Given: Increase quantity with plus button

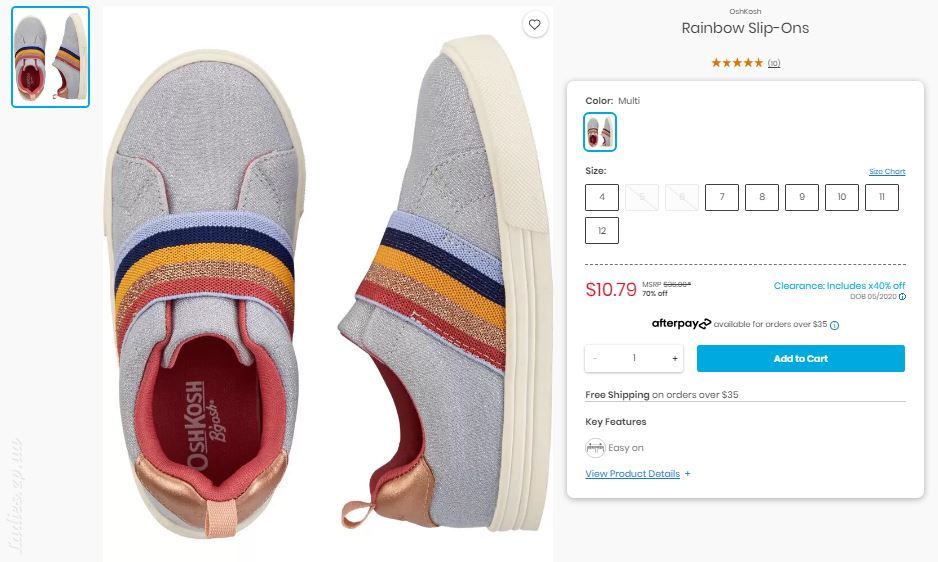Looking at the screenshot, I should click(675, 359).
